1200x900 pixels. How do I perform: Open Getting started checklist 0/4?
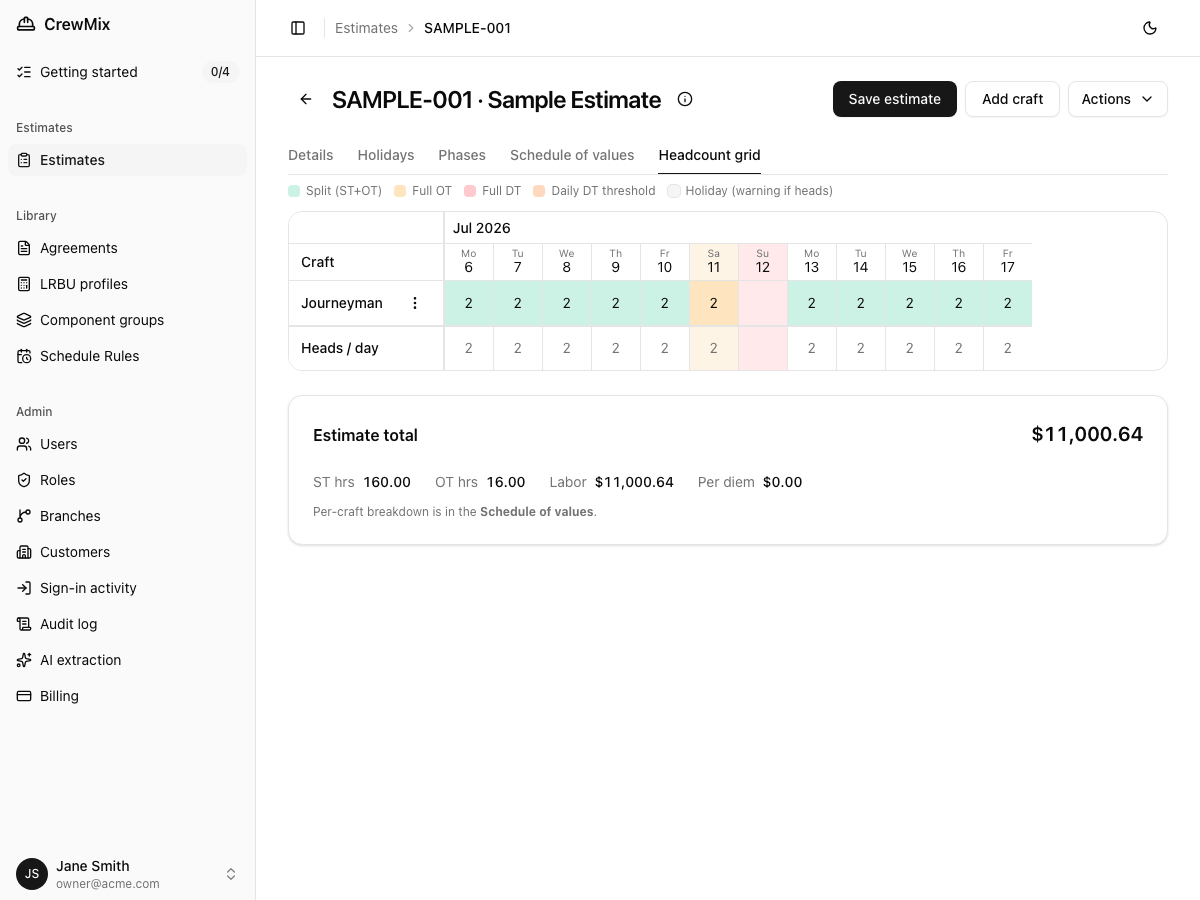(127, 72)
